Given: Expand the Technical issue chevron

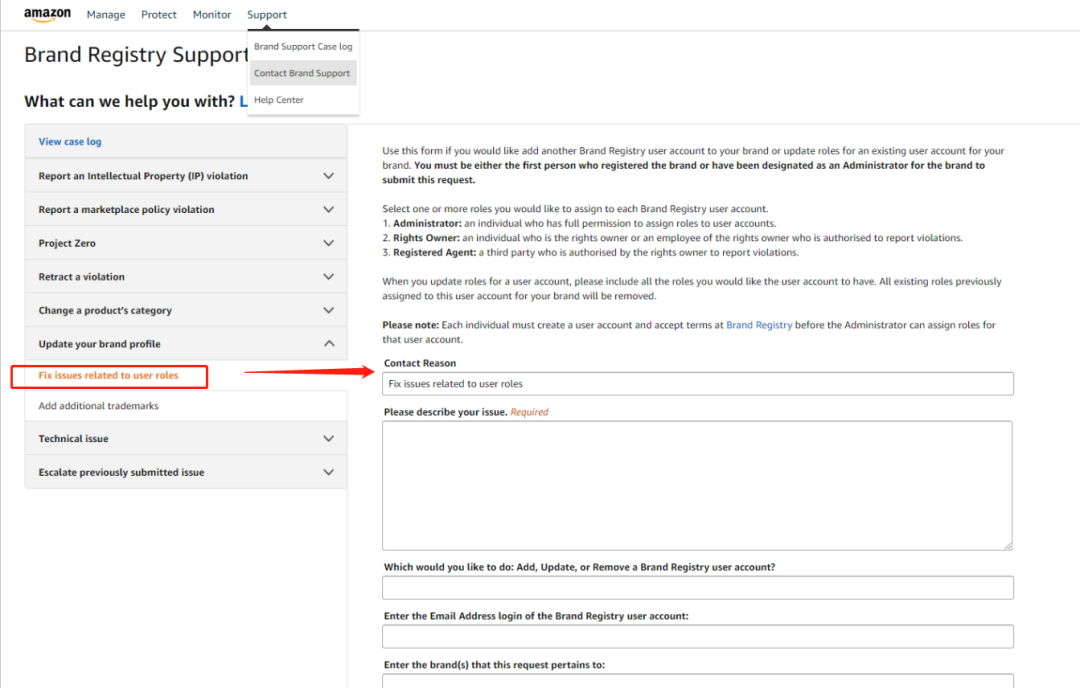Looking at the screenshot, I should [329, 439].
